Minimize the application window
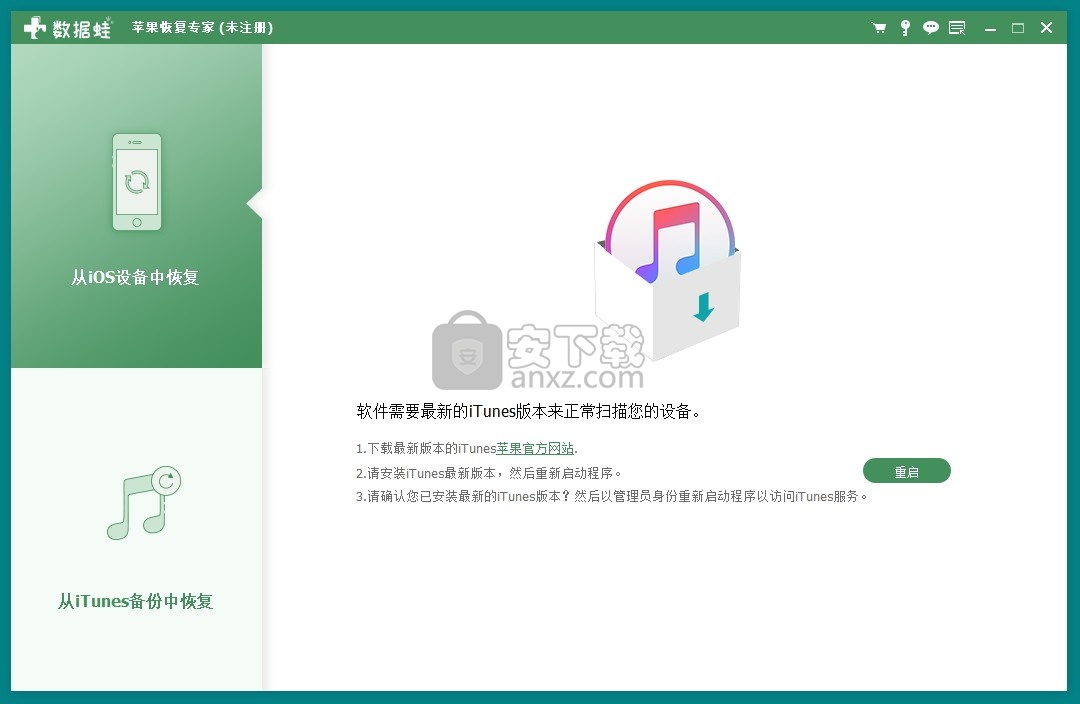This screenshot has width=1080, height=704. (990, 28)
